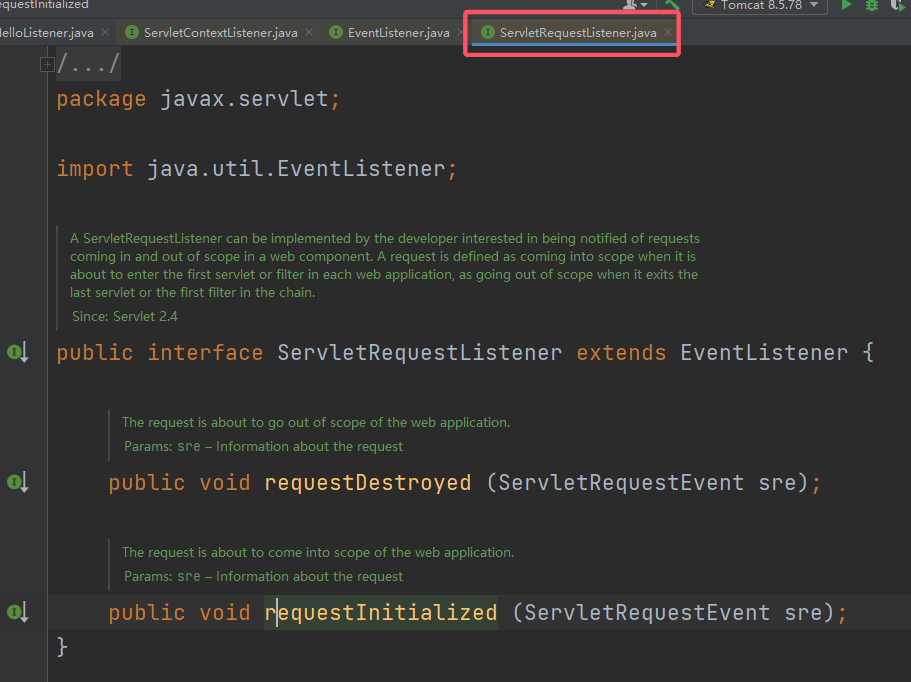Close the HelloListener.java tab
Image resolution: width=911 pixels, height=682 pixels.
click(x=105, y=32)
